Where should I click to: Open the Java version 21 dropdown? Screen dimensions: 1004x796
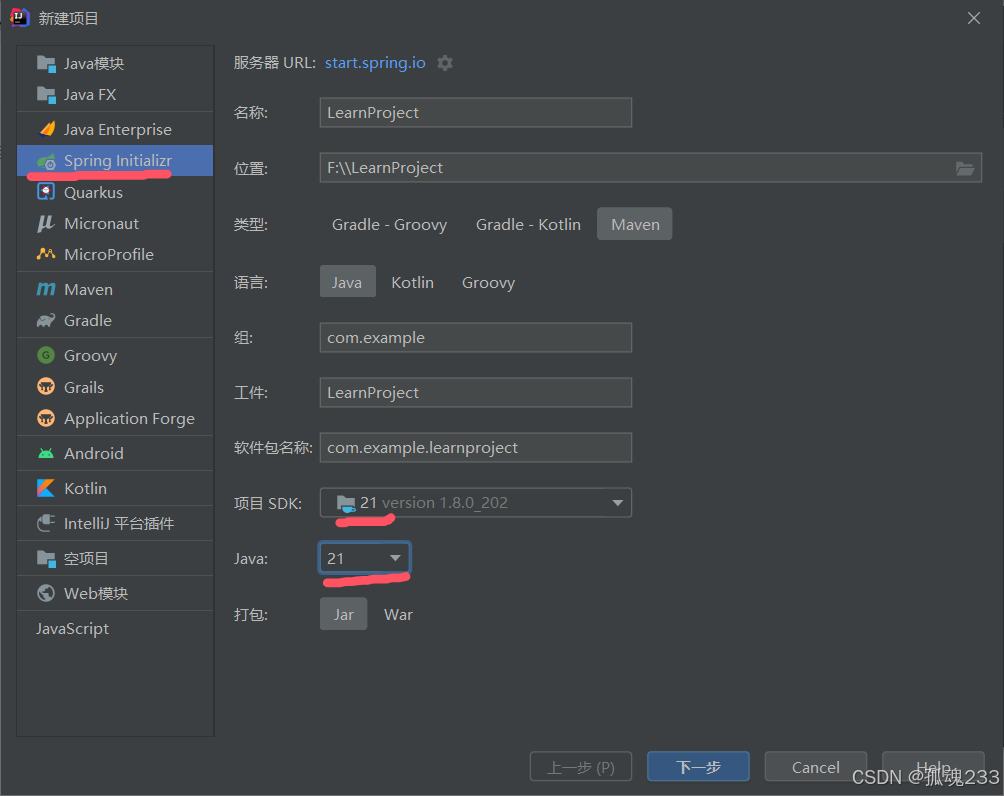(364, 558)
